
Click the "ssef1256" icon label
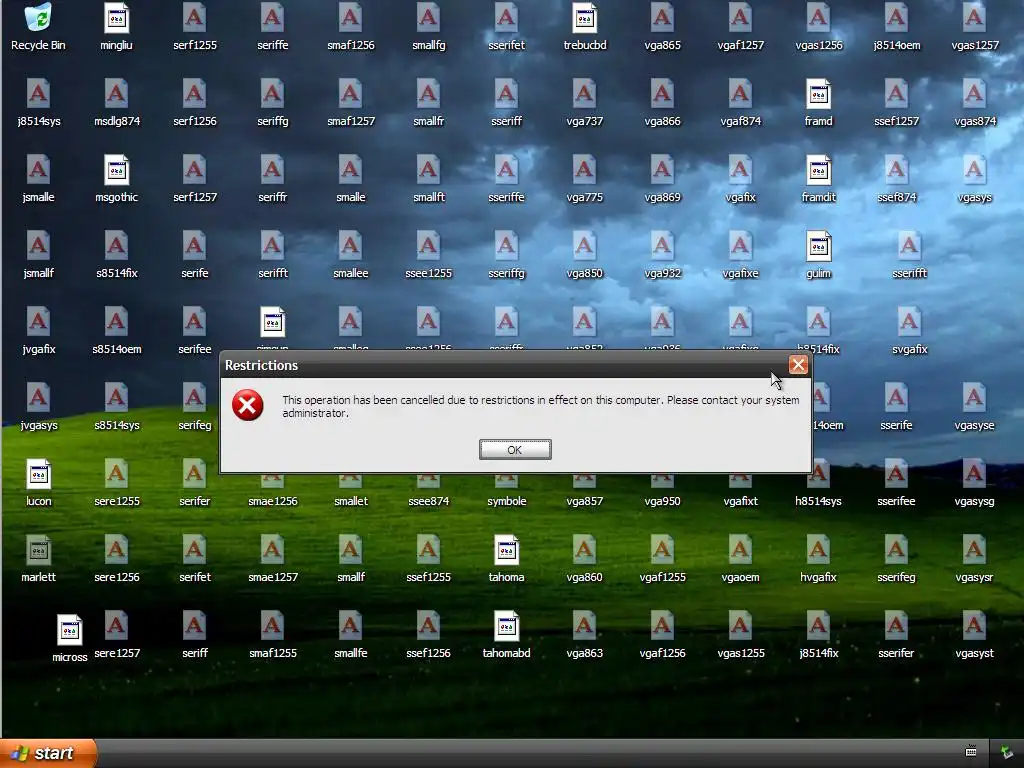pos(428,652)
